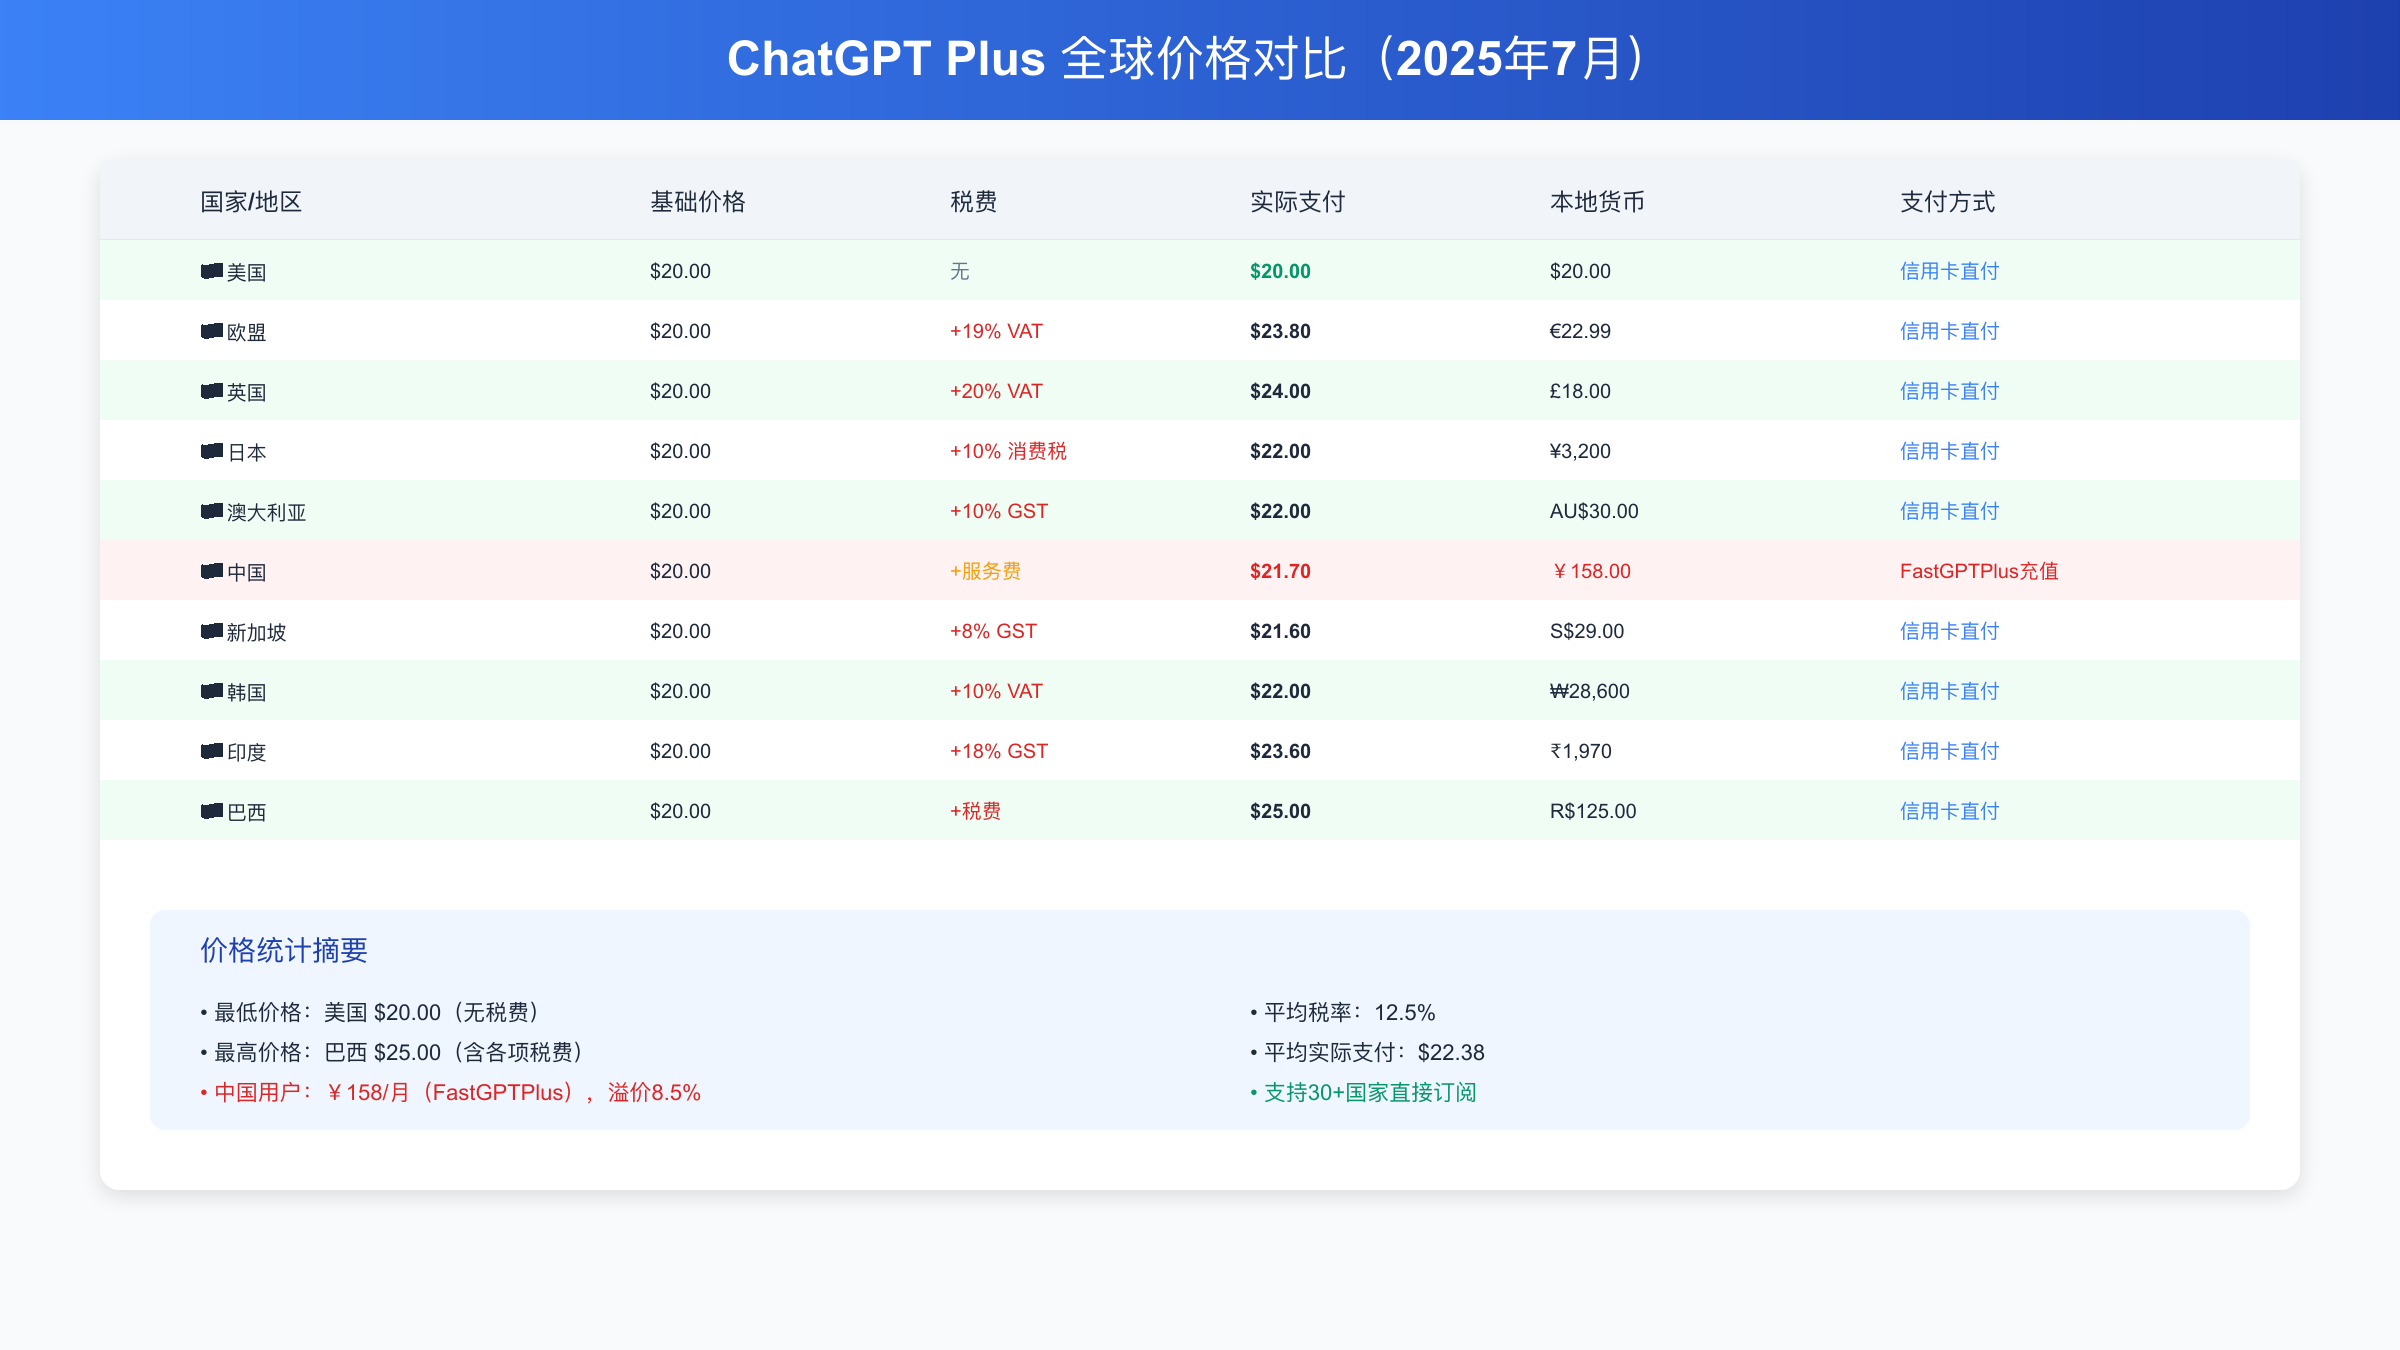2400x1350 pixels.
Task: Select the ￥158.00 local currency value
Action: 1590,571
